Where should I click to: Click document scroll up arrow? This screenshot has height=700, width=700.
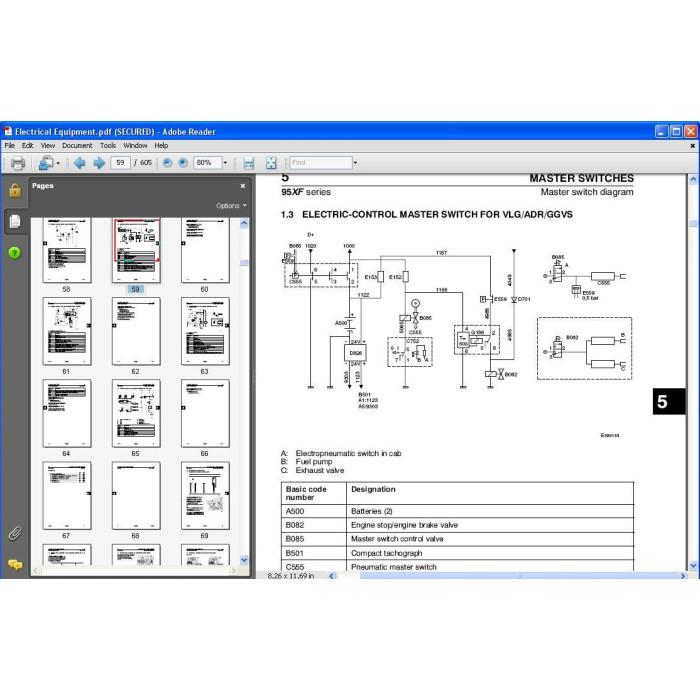[x=693, y=179]
